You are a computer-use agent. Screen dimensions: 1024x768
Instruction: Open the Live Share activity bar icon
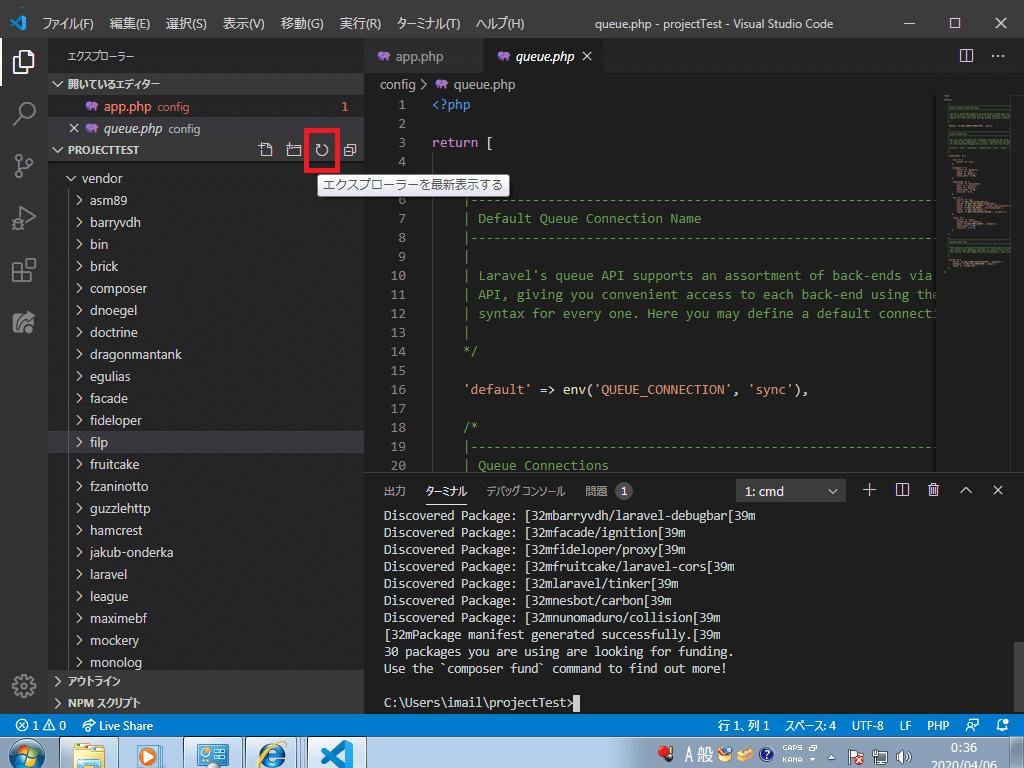(x=24, y=322)
